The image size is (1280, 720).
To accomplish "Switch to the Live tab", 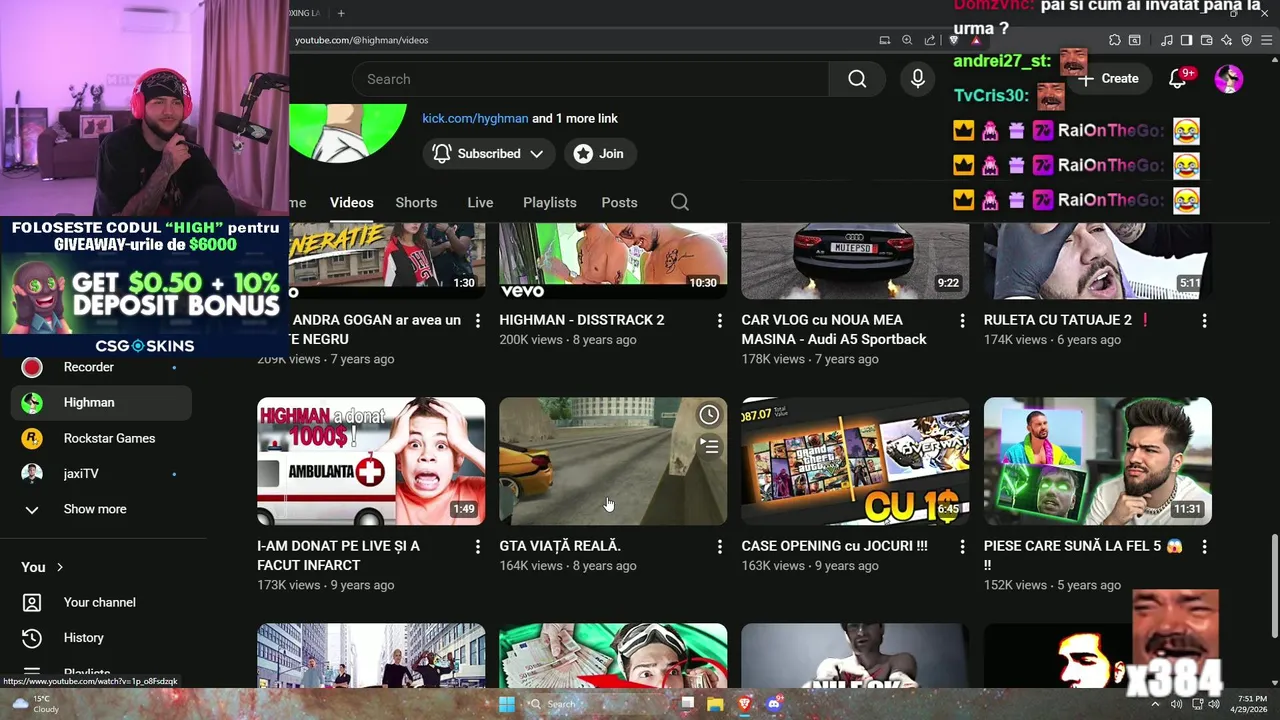I will pyautogui.click(x=480, y=202).
